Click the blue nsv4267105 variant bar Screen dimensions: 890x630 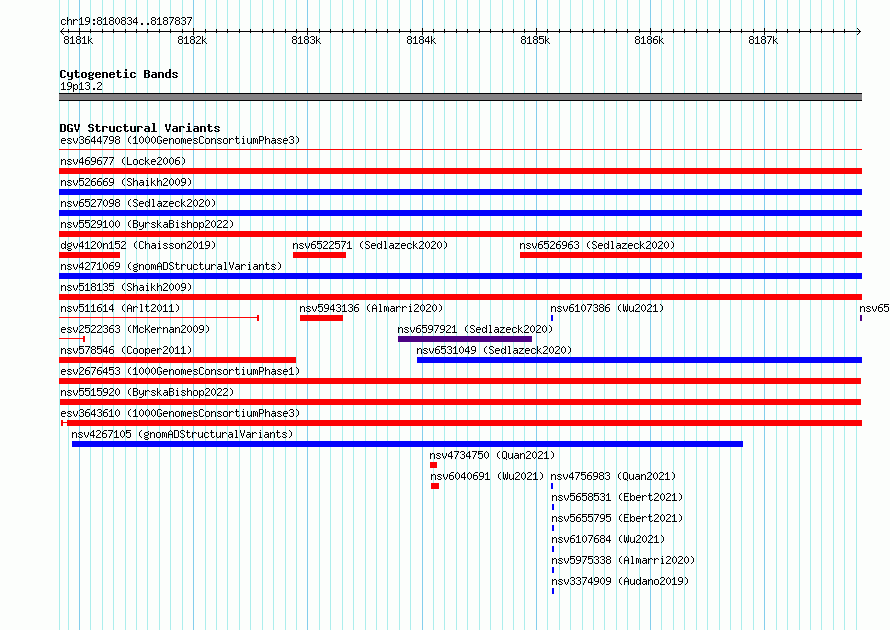click(407, 444)
